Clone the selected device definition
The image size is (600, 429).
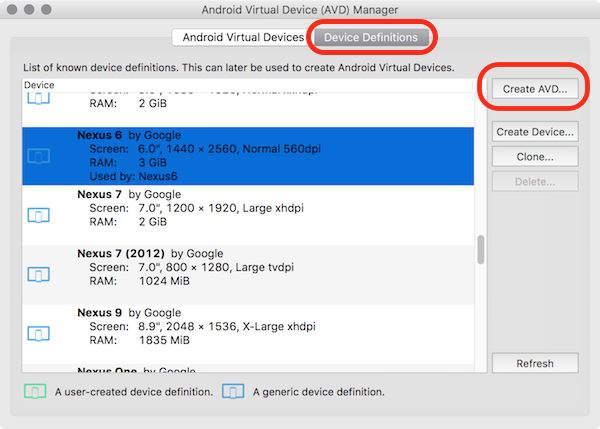(535, 157)
